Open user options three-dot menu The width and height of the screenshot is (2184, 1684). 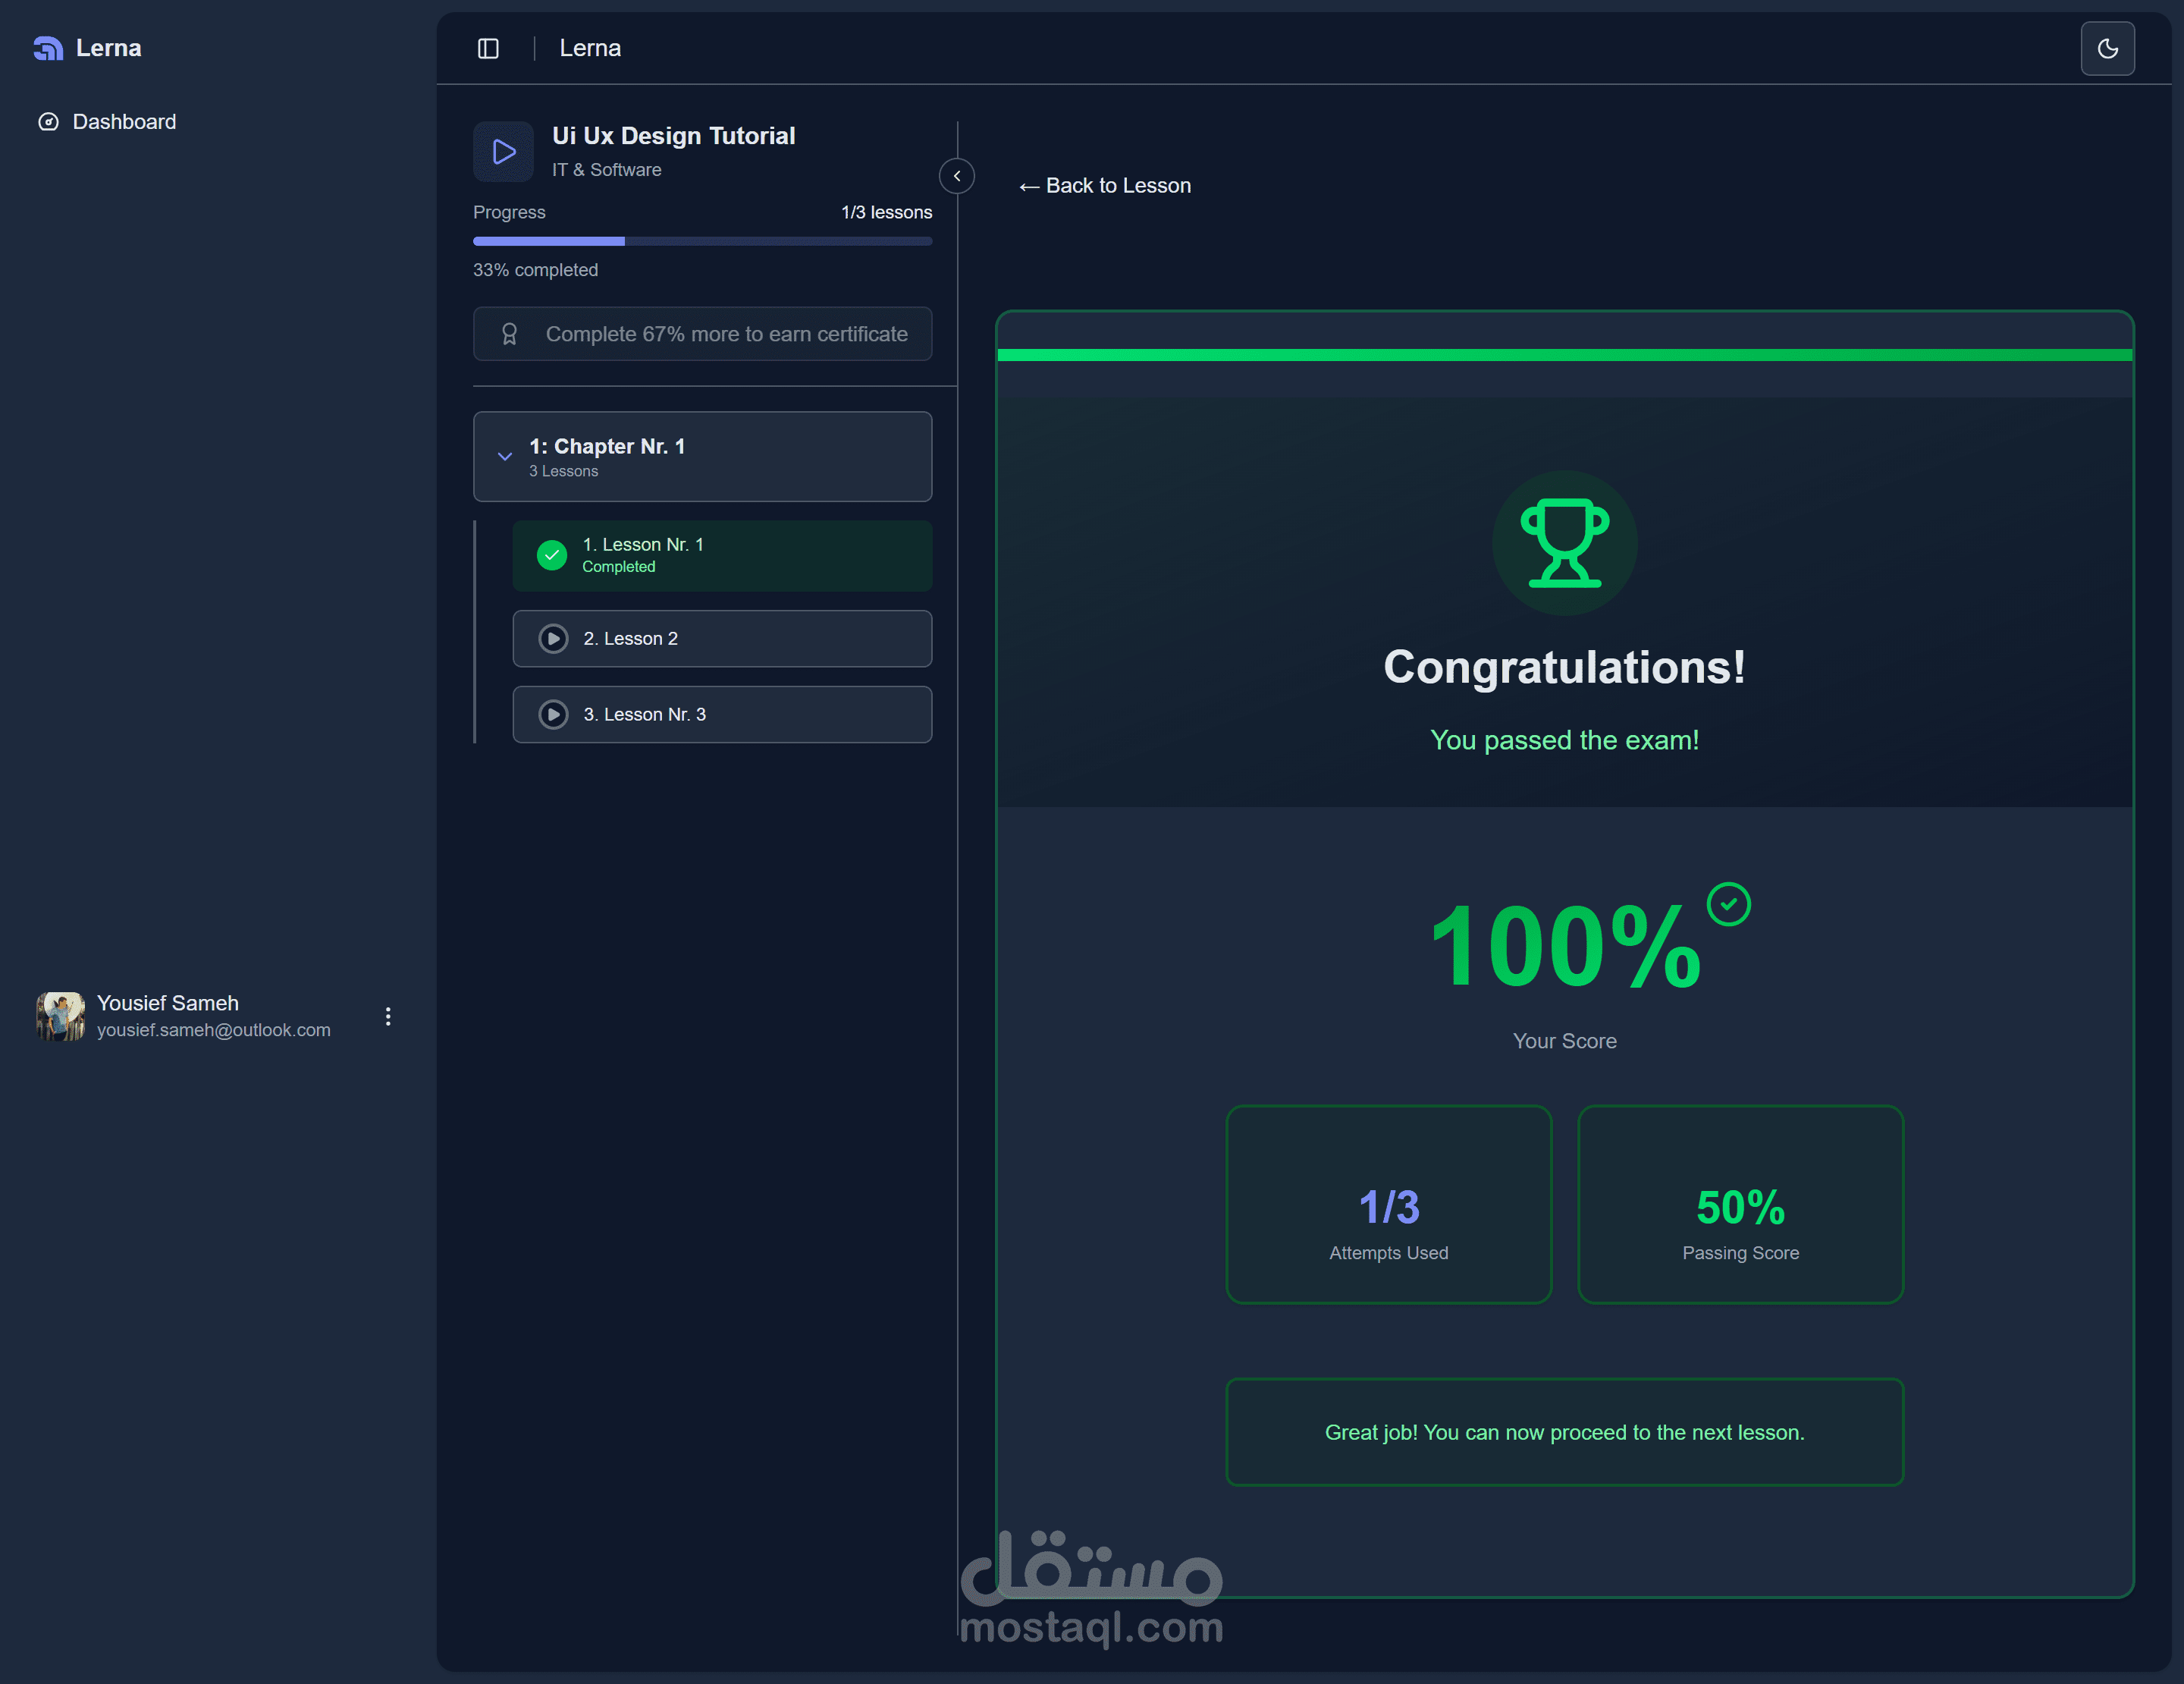coord(388,1017)
